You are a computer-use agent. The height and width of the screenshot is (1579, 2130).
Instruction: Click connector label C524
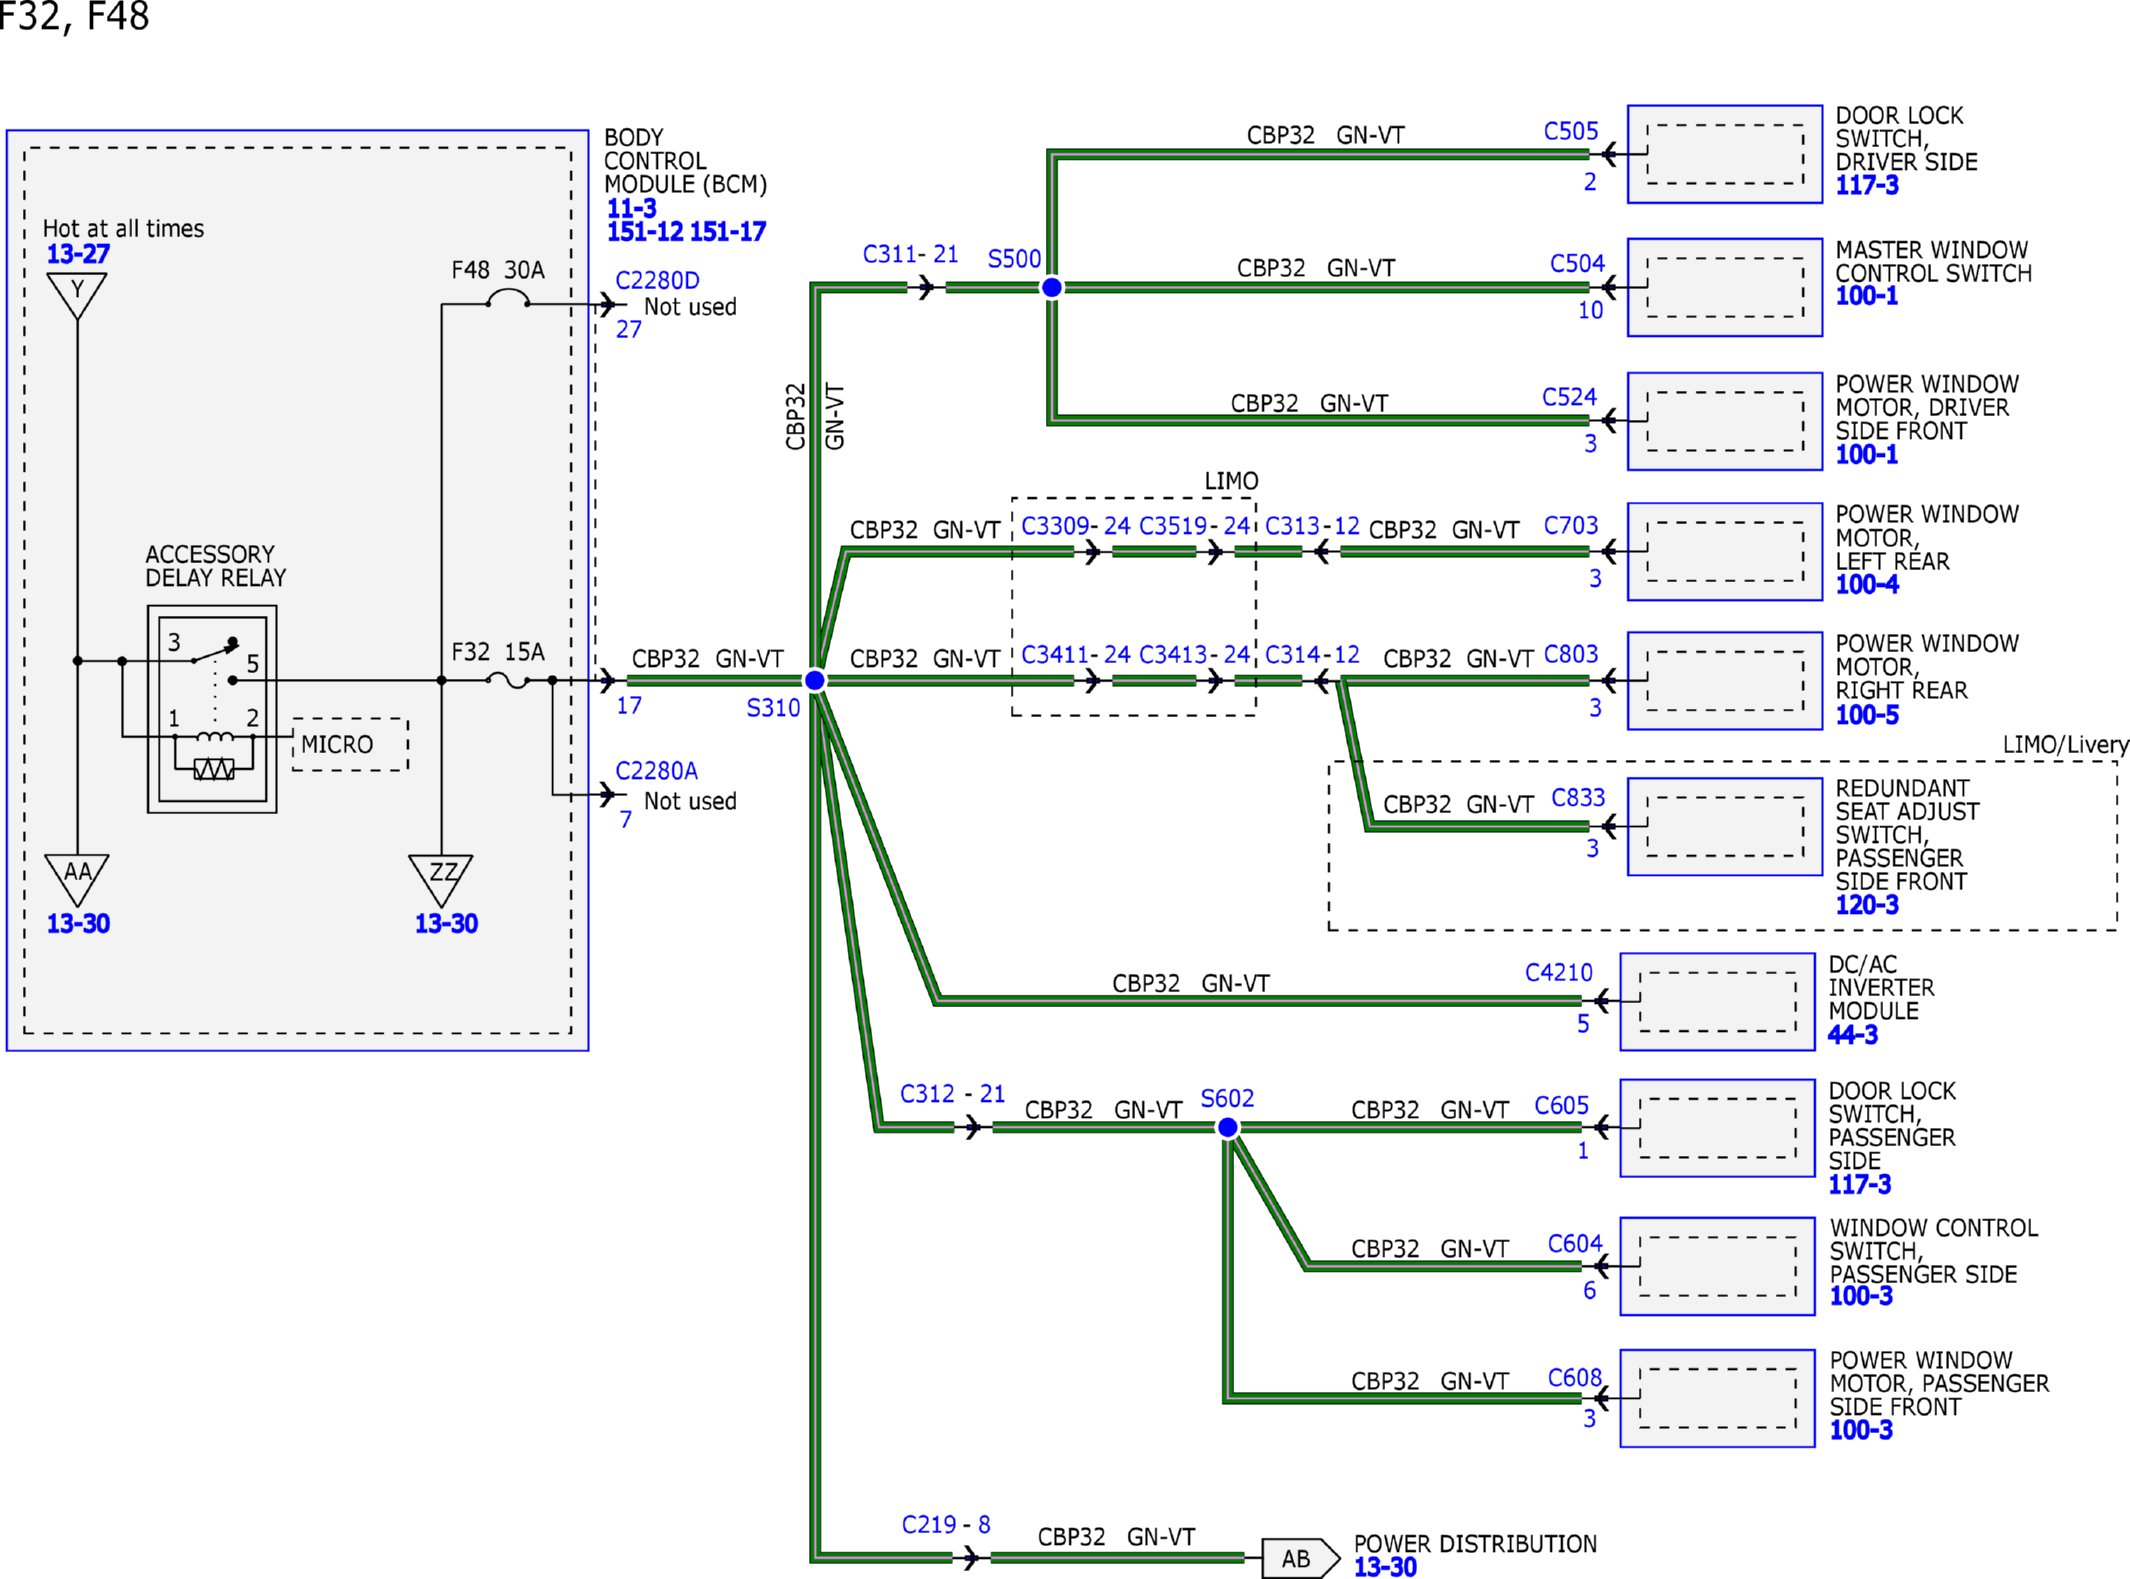(x=1569, y=397)
